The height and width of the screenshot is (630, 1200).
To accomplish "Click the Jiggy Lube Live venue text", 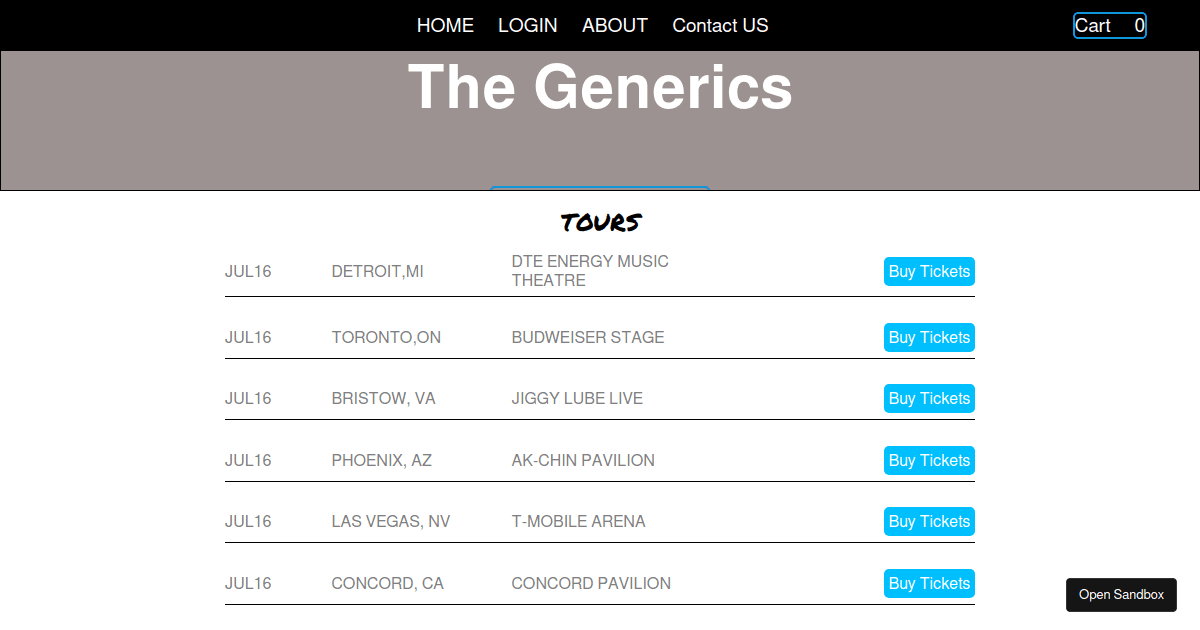I will point(577,398).
